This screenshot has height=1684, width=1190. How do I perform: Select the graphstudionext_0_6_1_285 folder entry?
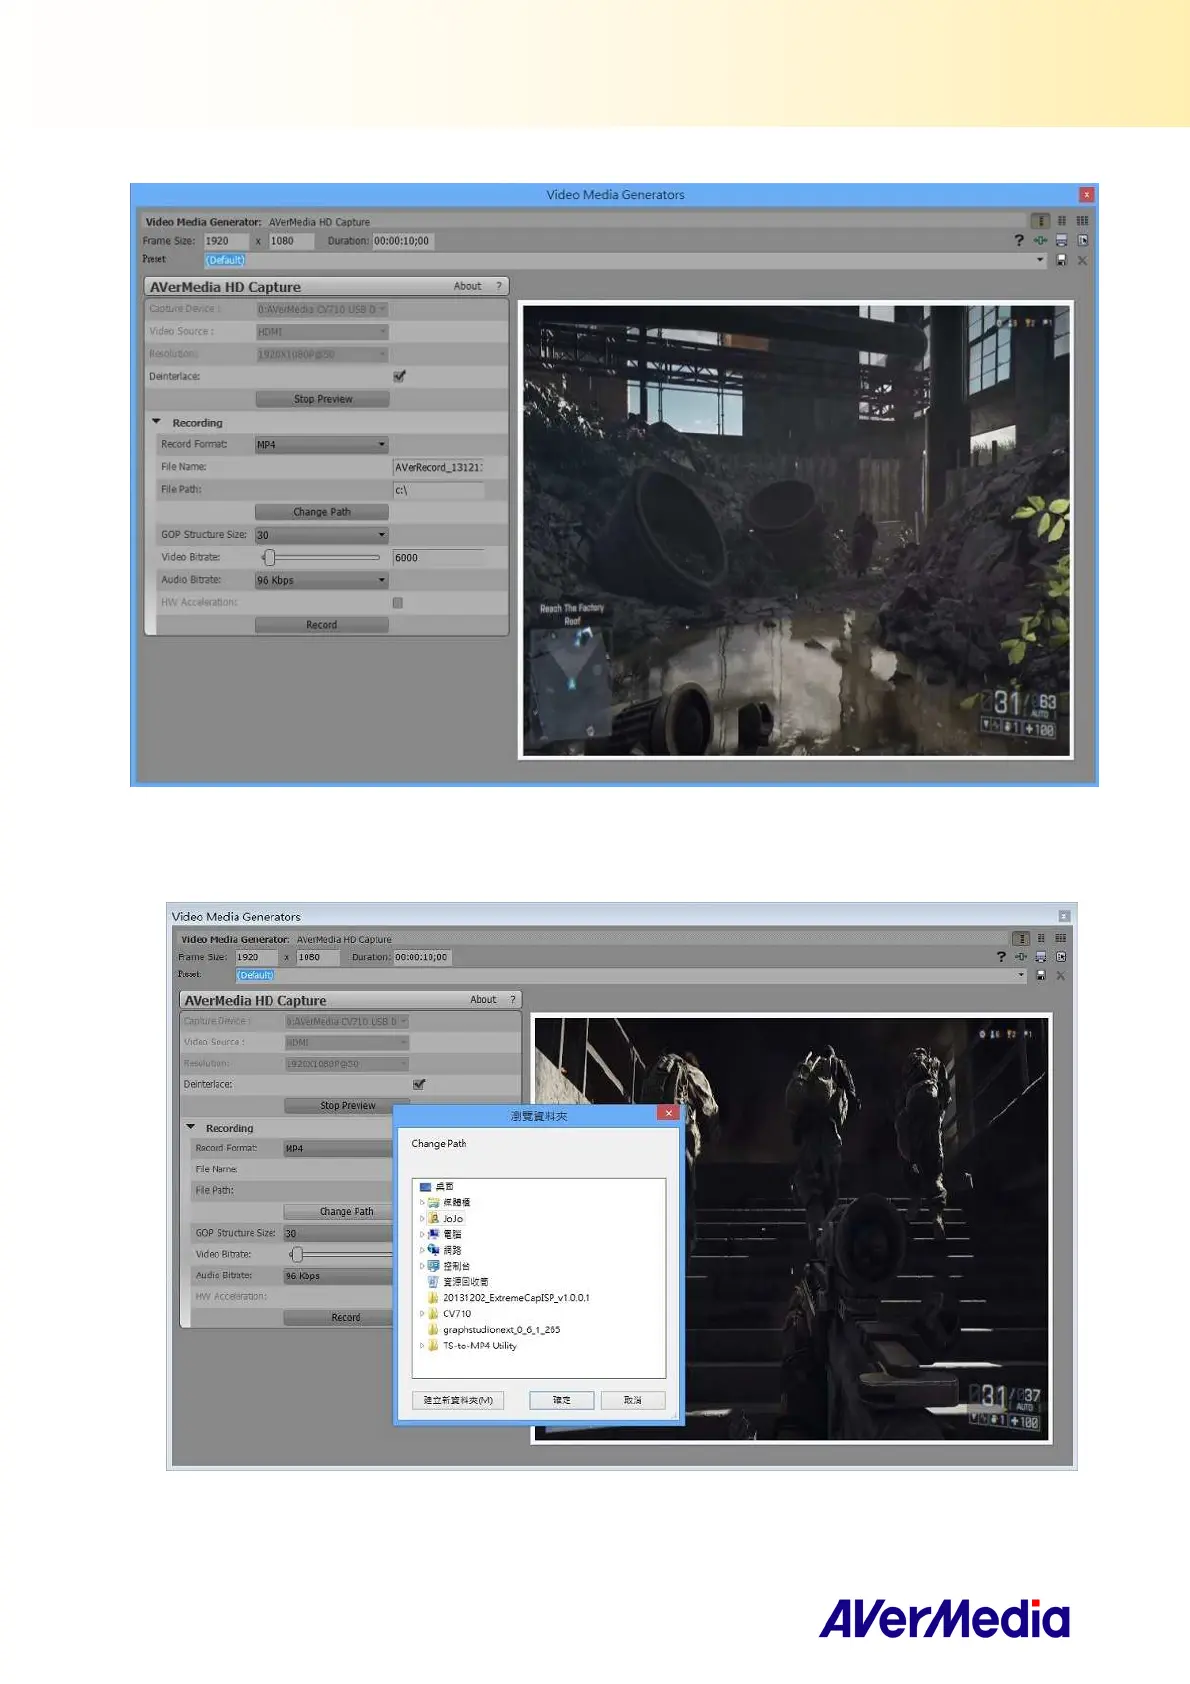click(x=501, y=1329)
